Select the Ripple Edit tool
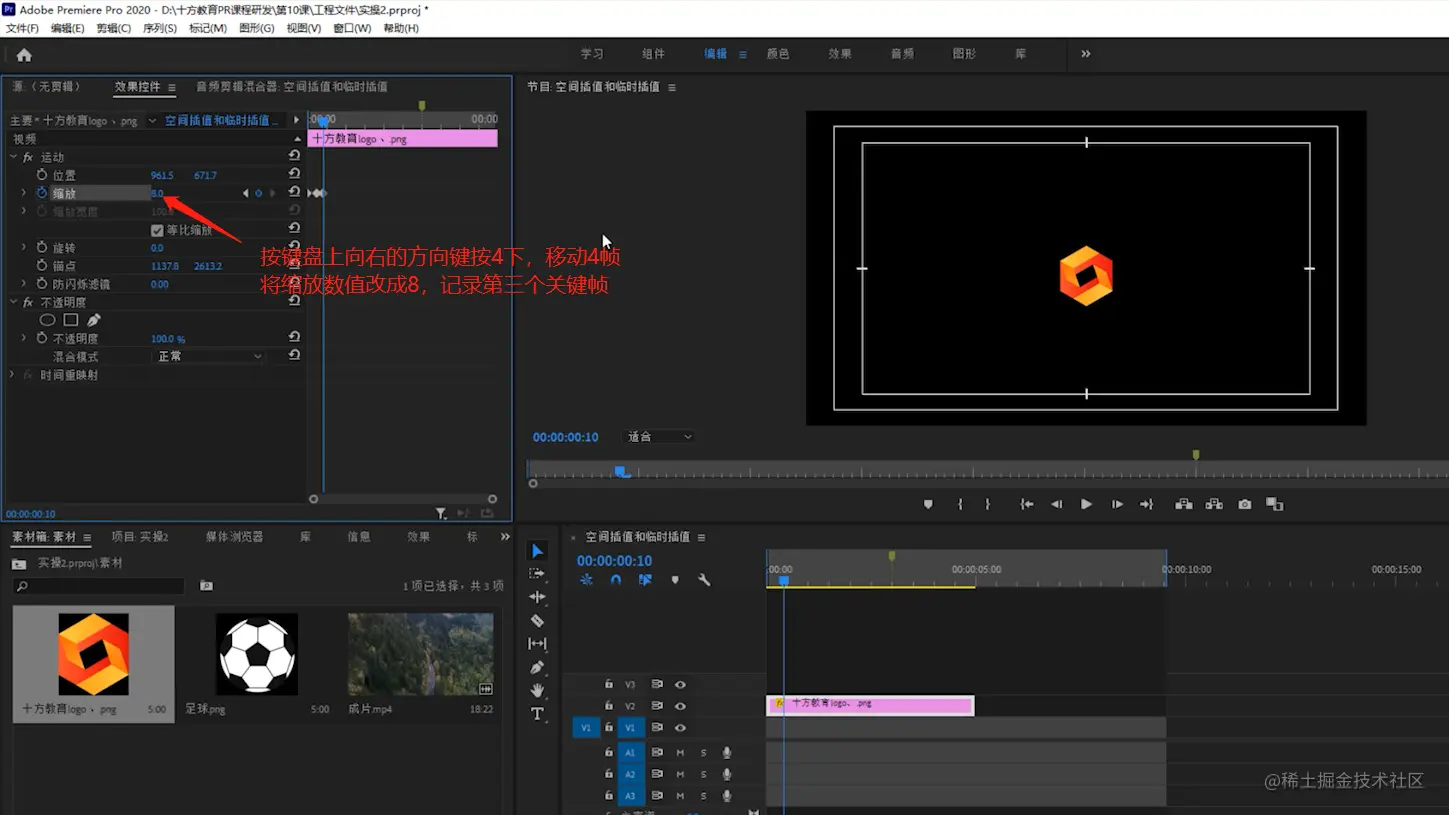Screen dimensions: 1449x815 coord(537,597)
